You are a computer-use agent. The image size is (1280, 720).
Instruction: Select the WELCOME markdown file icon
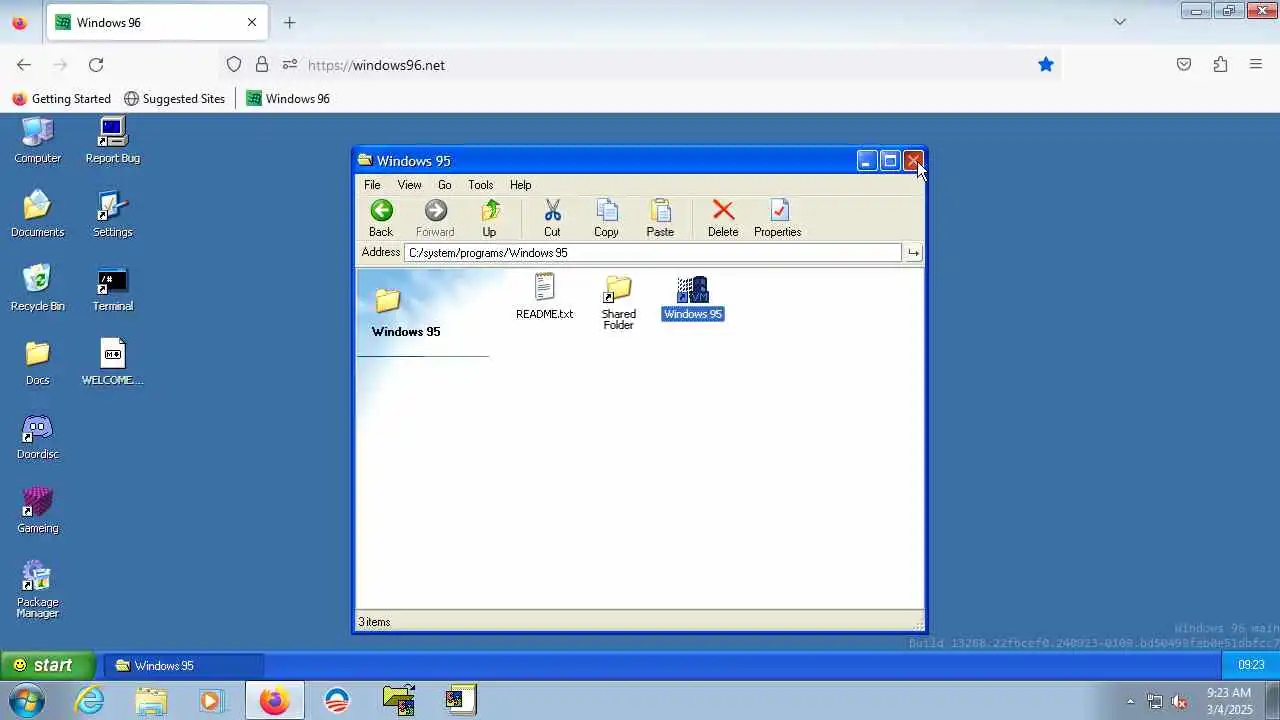[x=112, y=362]
